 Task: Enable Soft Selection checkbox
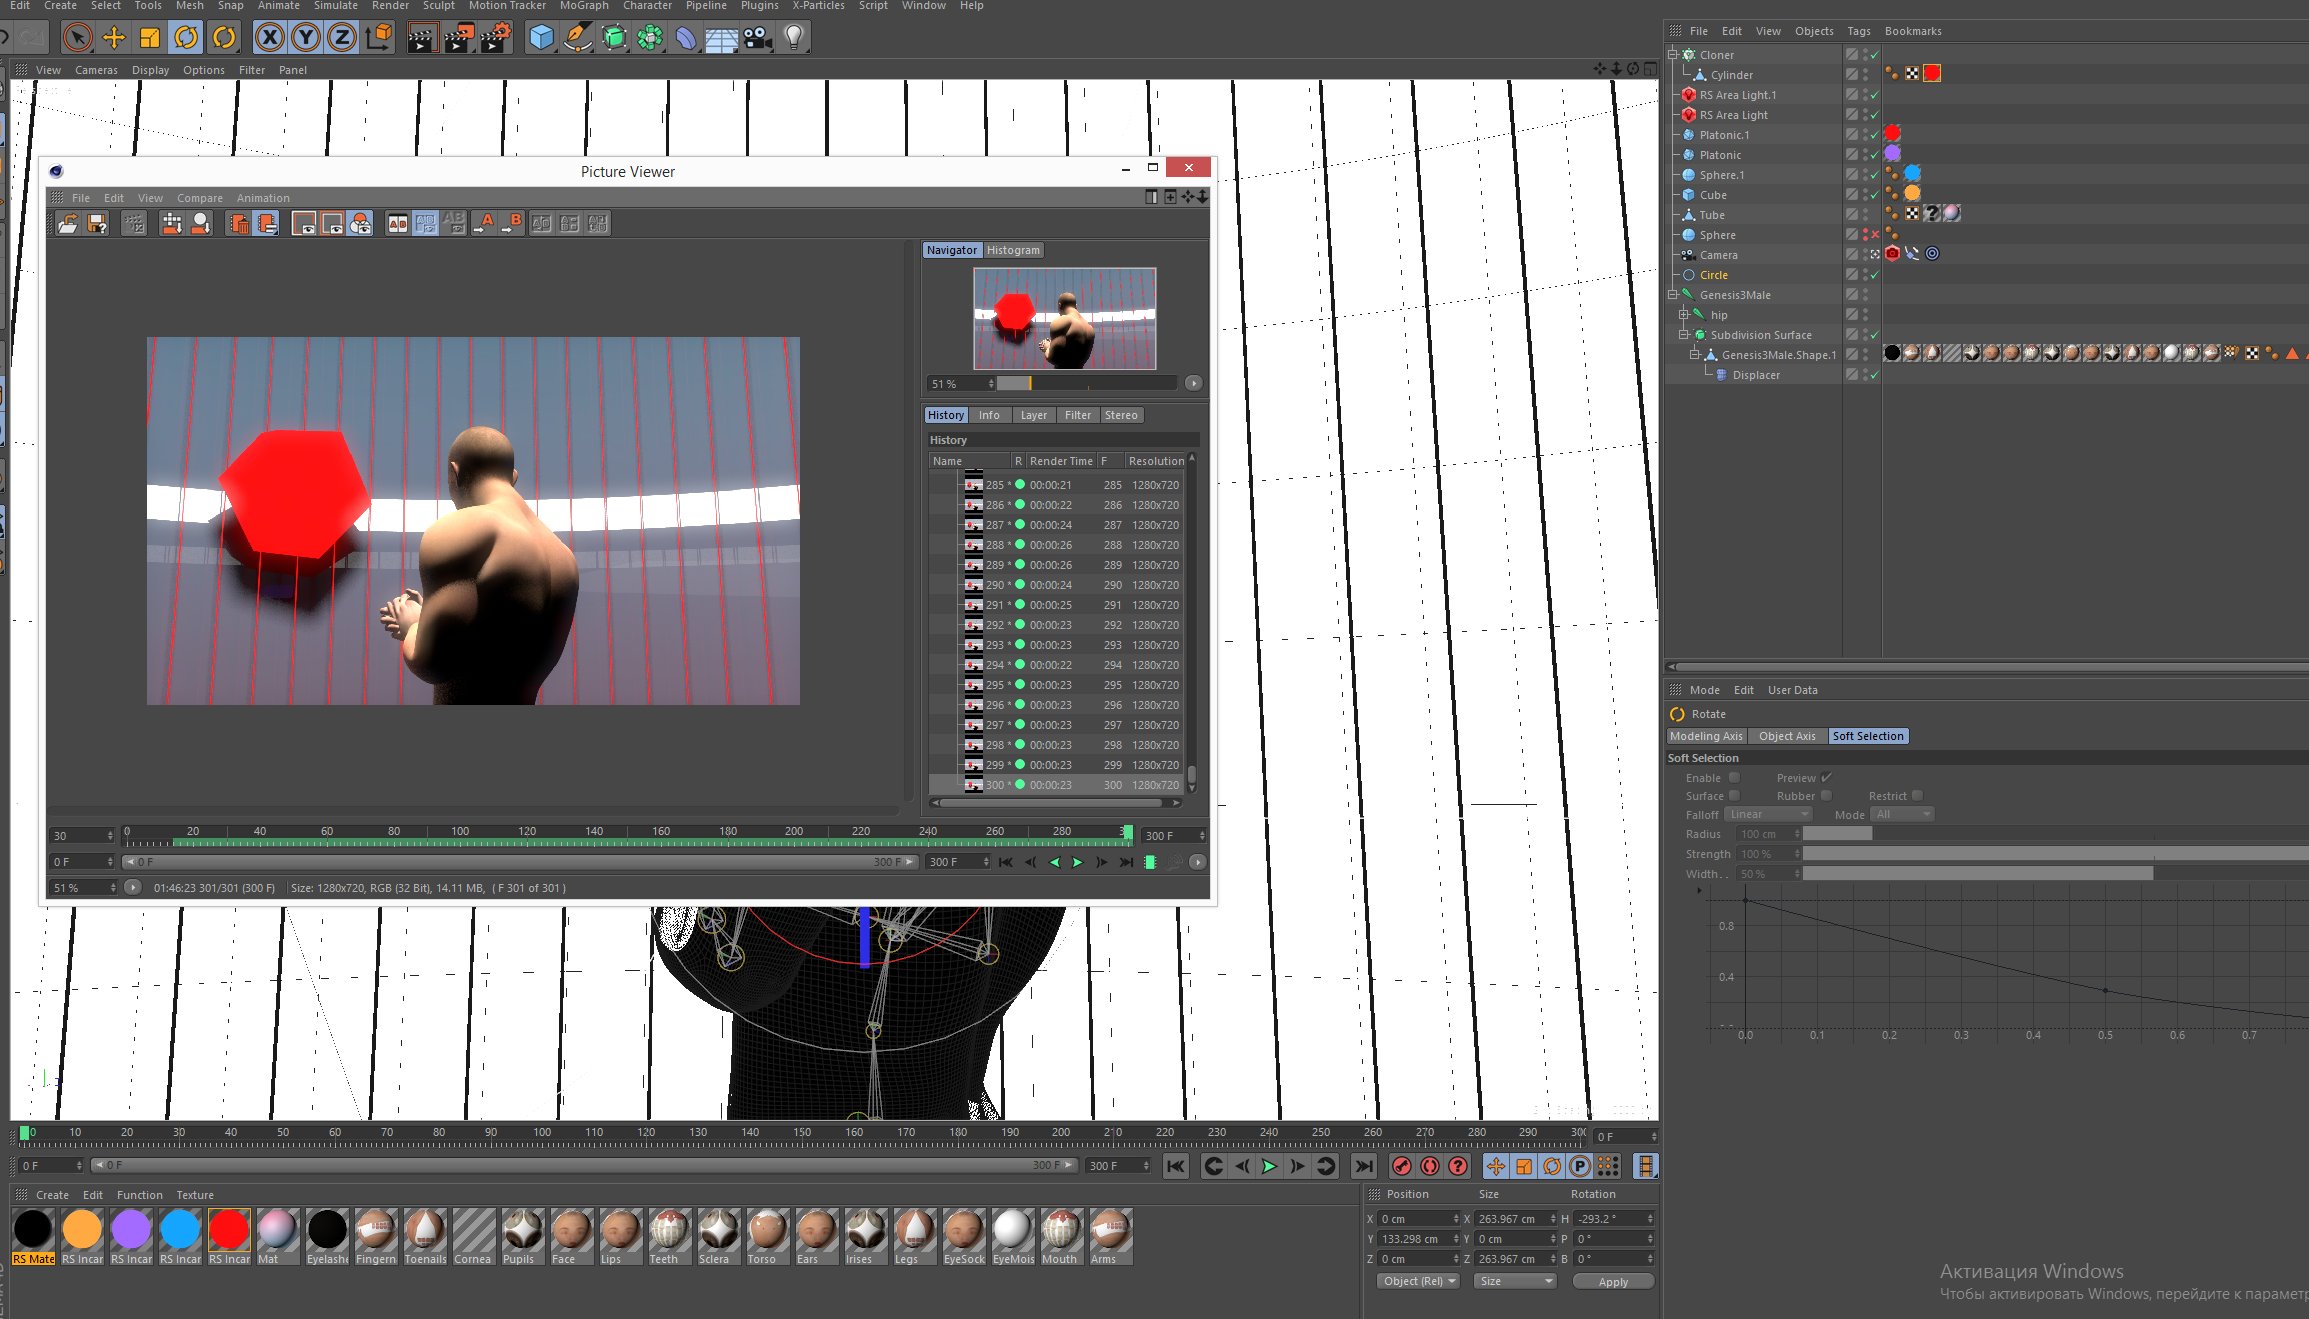pos(1735,778)
